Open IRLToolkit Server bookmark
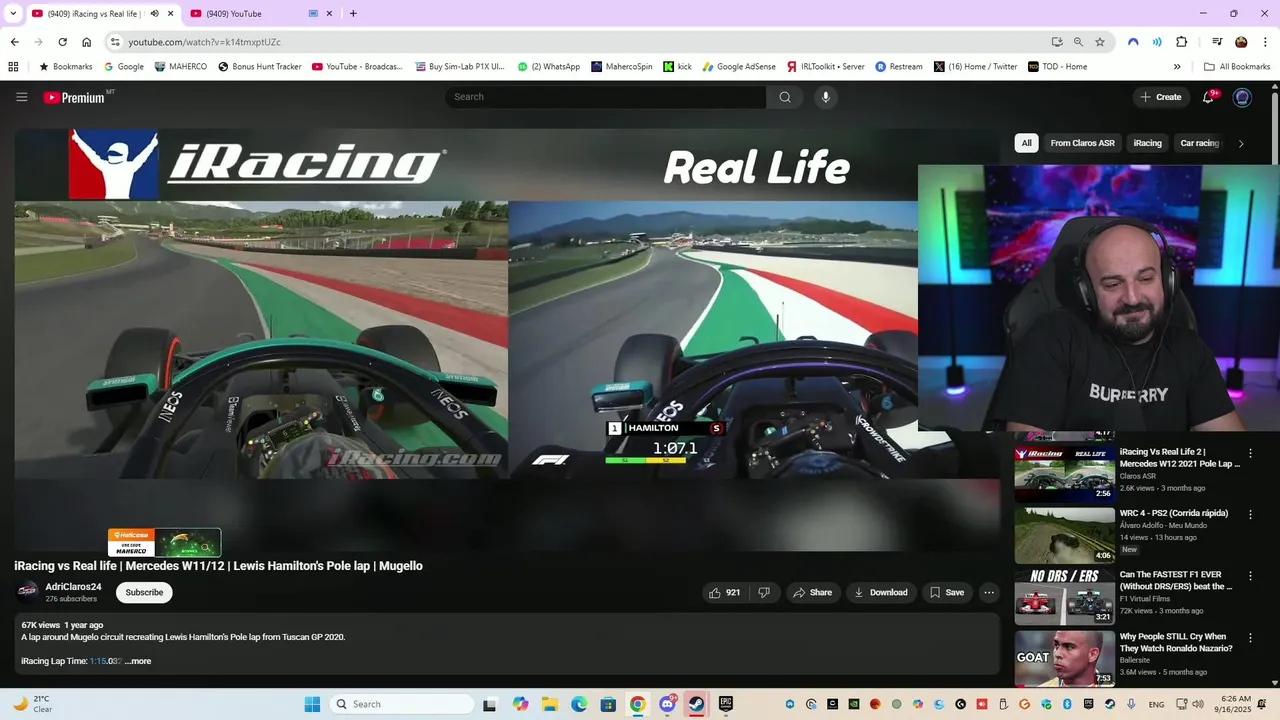This screenshot has height=720, width=1280. (x=826, y=67)
